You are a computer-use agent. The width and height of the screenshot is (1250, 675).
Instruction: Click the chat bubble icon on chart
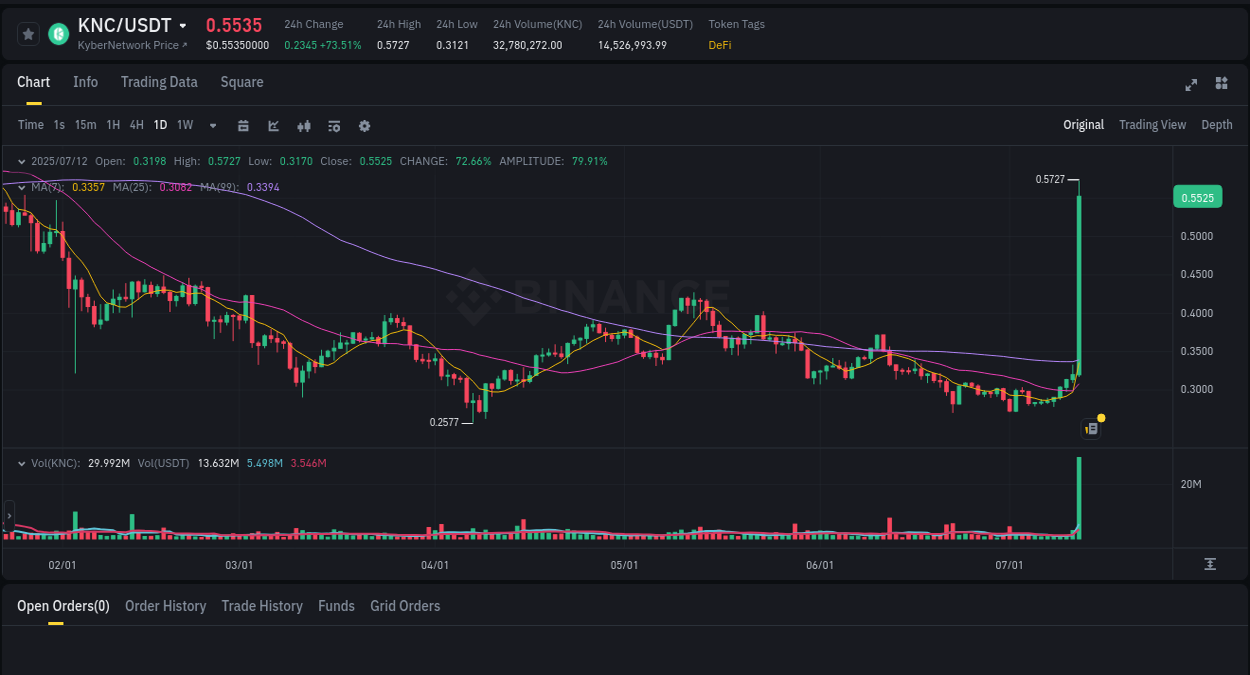pos(1090,428)
